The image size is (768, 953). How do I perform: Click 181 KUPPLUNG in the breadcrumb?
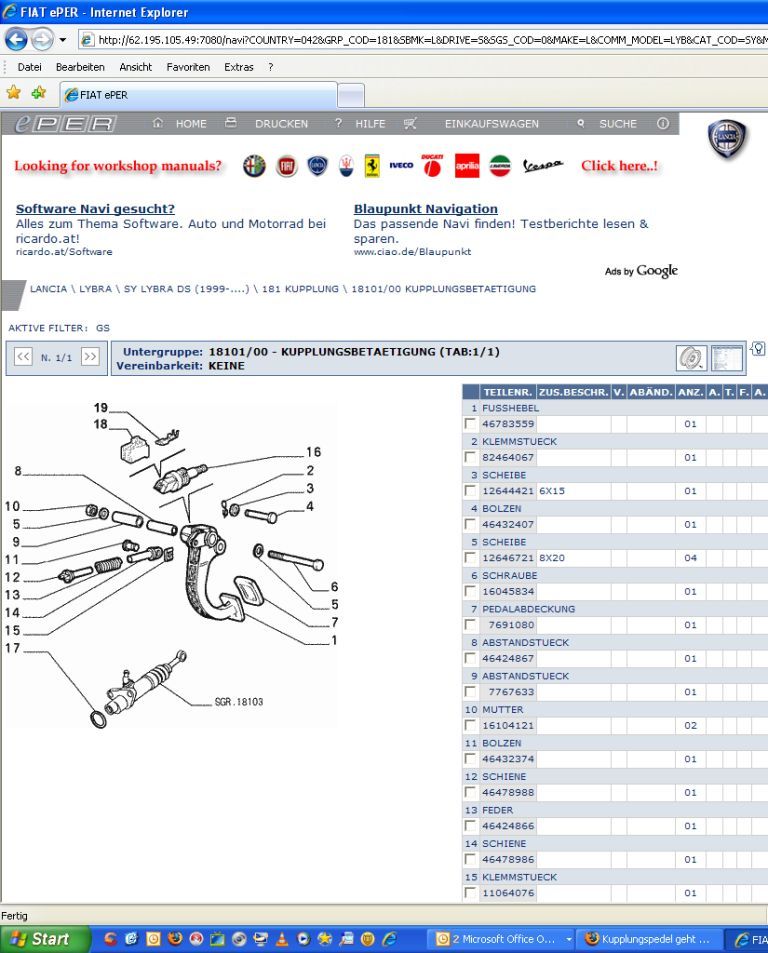point(300,289)
